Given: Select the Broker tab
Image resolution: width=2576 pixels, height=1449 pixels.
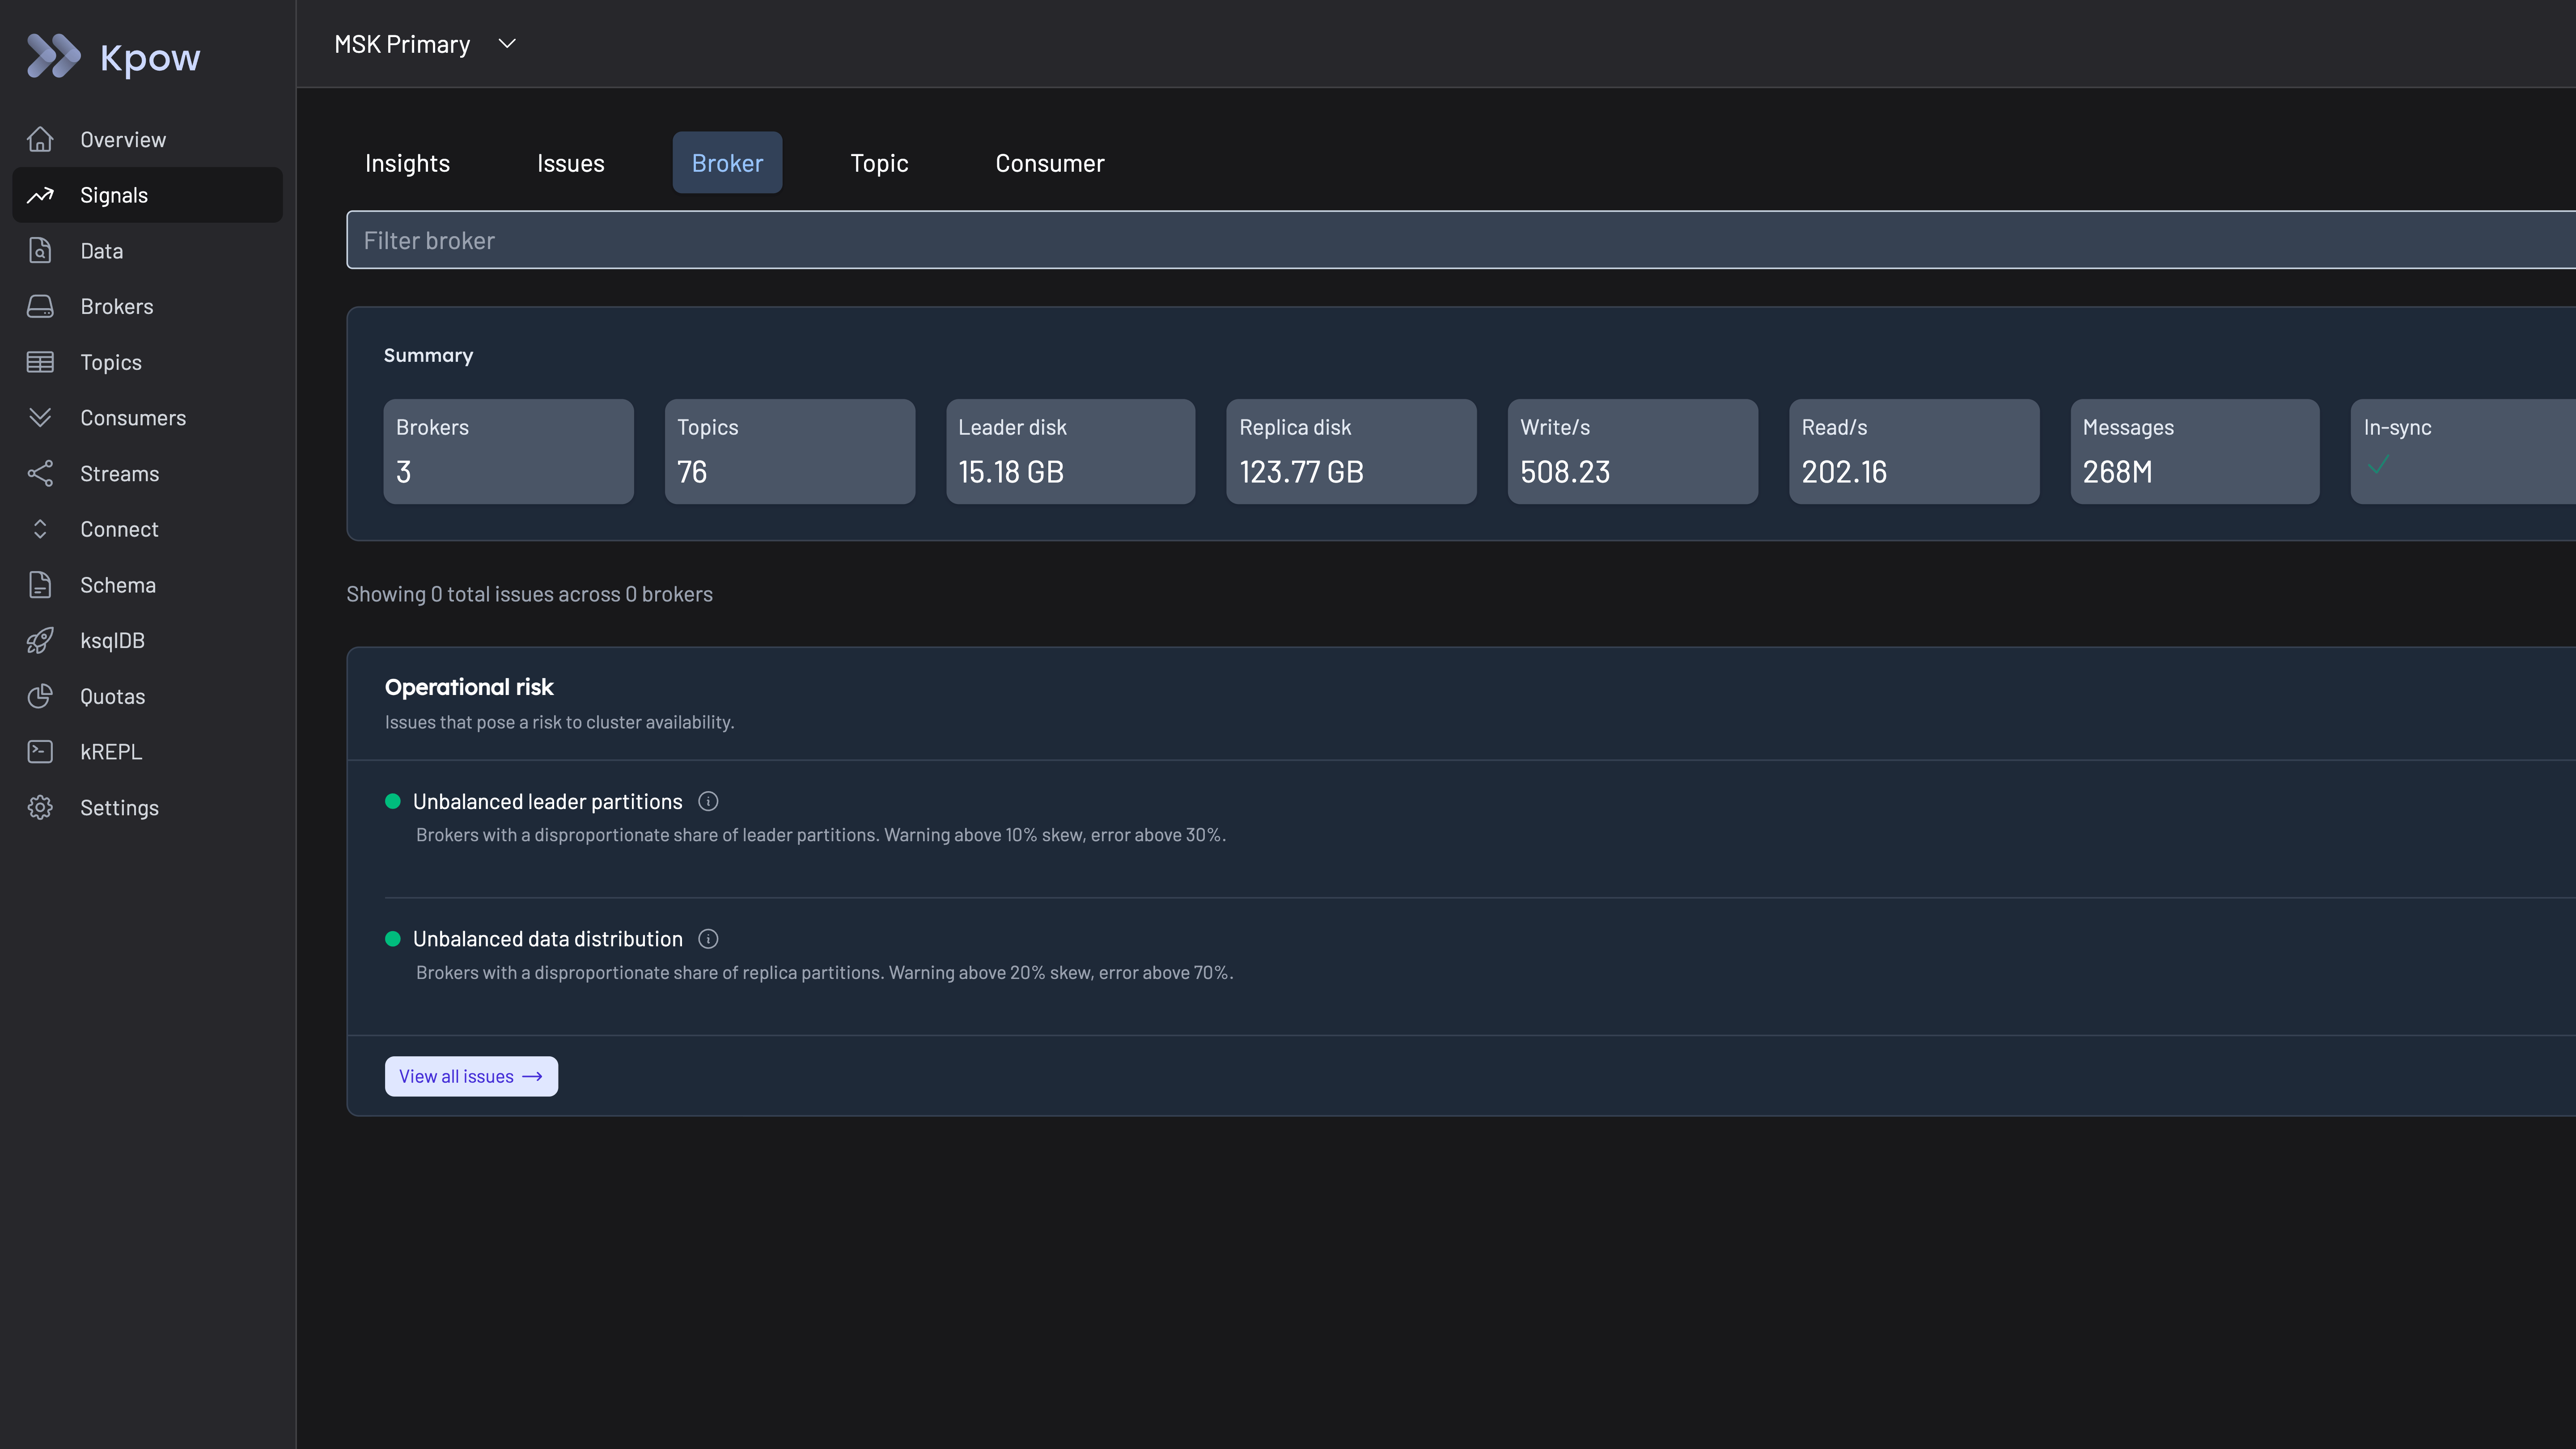Looking at the screenshot, I should click(727, 163).
